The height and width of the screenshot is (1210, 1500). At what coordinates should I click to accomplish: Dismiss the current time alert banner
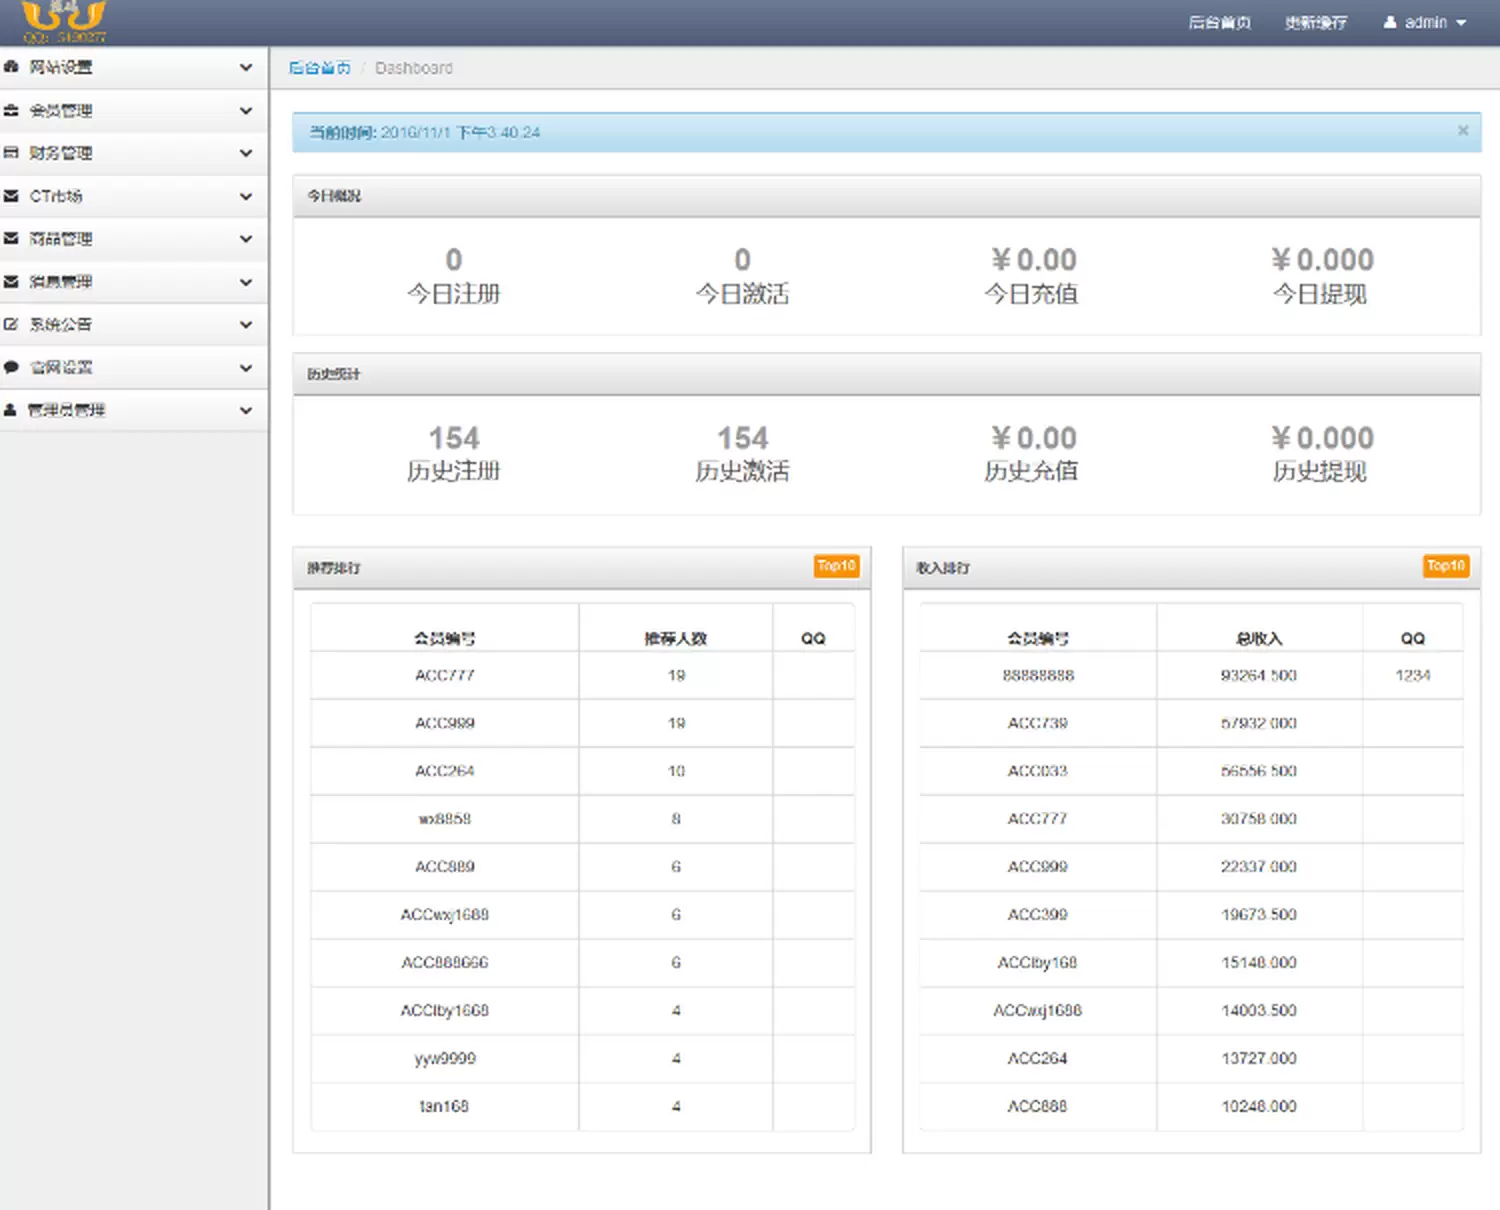[1463, 131]
